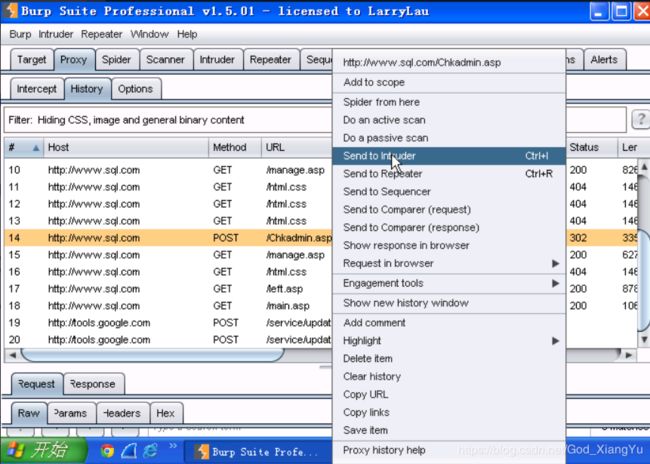Open the Repeater menu in menu bar
650x464 pixels.
pos(102,34)
